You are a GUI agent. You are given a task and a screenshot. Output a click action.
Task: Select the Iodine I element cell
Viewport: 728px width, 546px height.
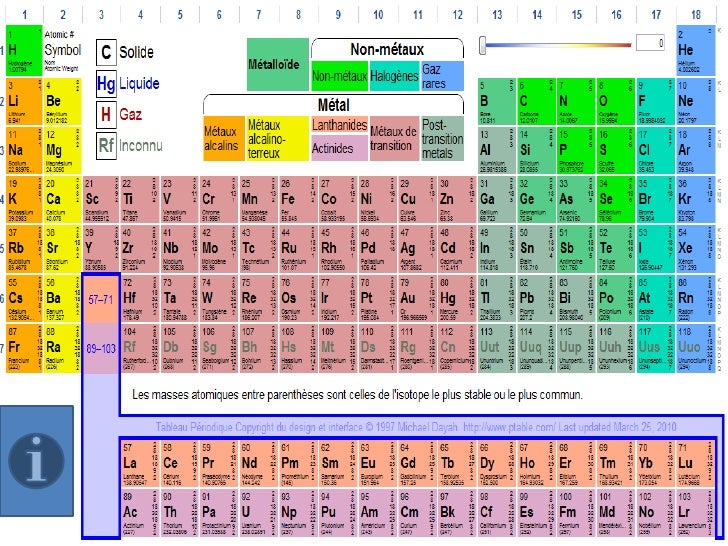(656, 249)
